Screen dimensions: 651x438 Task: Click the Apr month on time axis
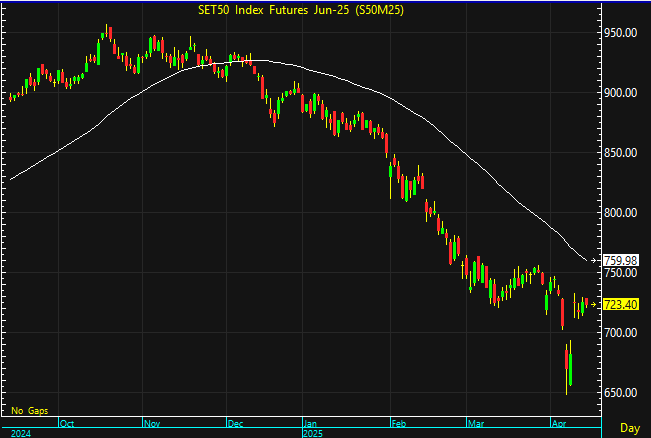[559, 423]
